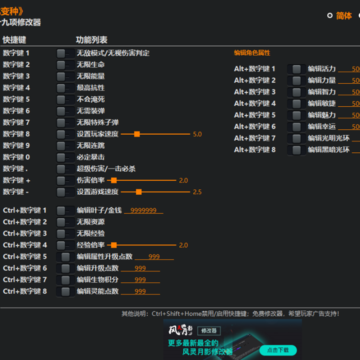Toggle the 编辑叶子/金钱 switch
The width and height of the screenshot is (360, 360).
tap(65, 211)
